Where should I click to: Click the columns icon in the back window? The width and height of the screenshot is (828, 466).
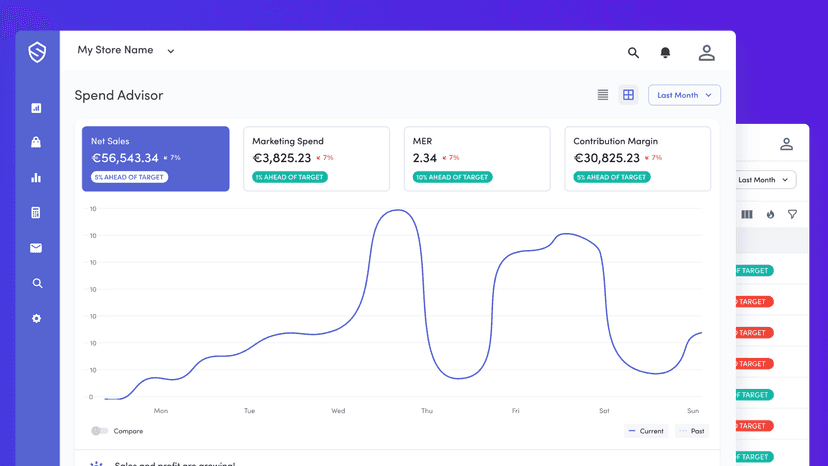(x=747, y=214)
